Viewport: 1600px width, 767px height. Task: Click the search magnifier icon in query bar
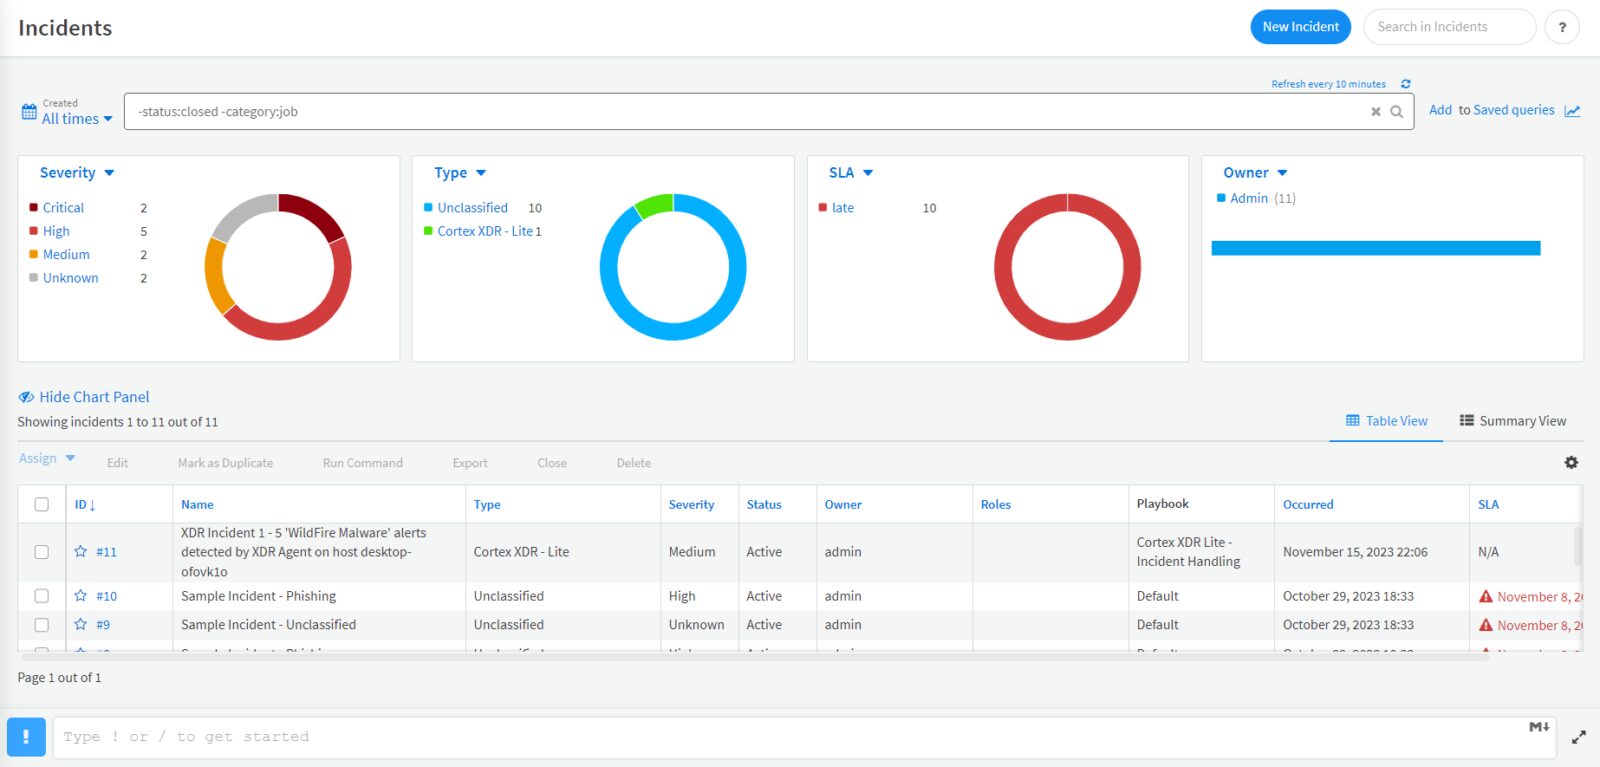click(x=1396, y=112)
